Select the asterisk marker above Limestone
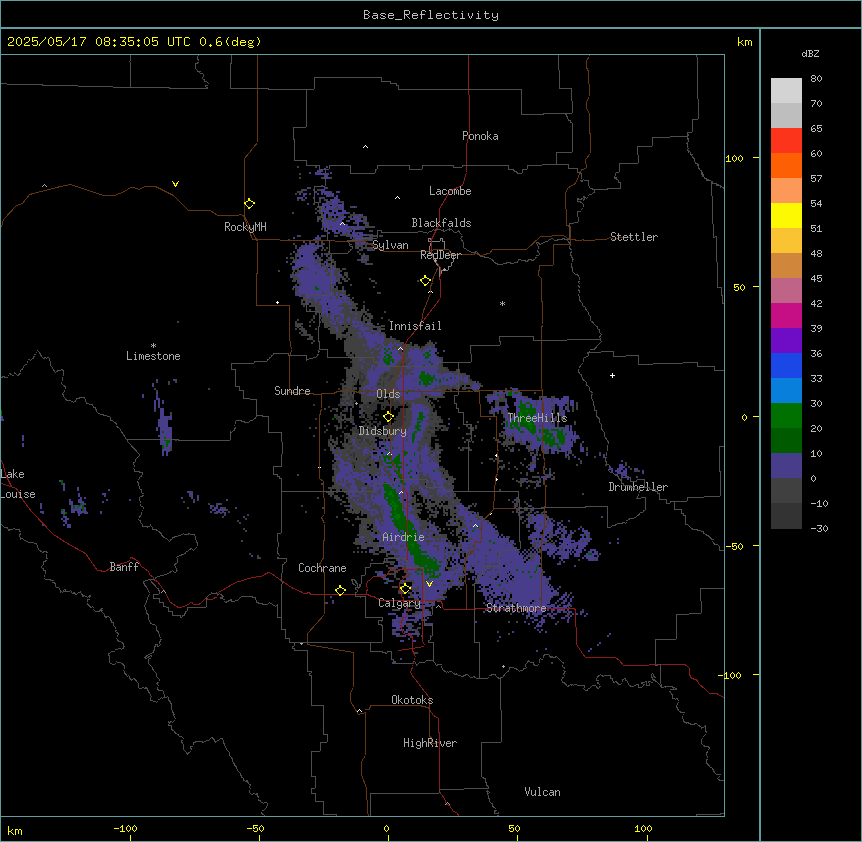 (153, 346)
